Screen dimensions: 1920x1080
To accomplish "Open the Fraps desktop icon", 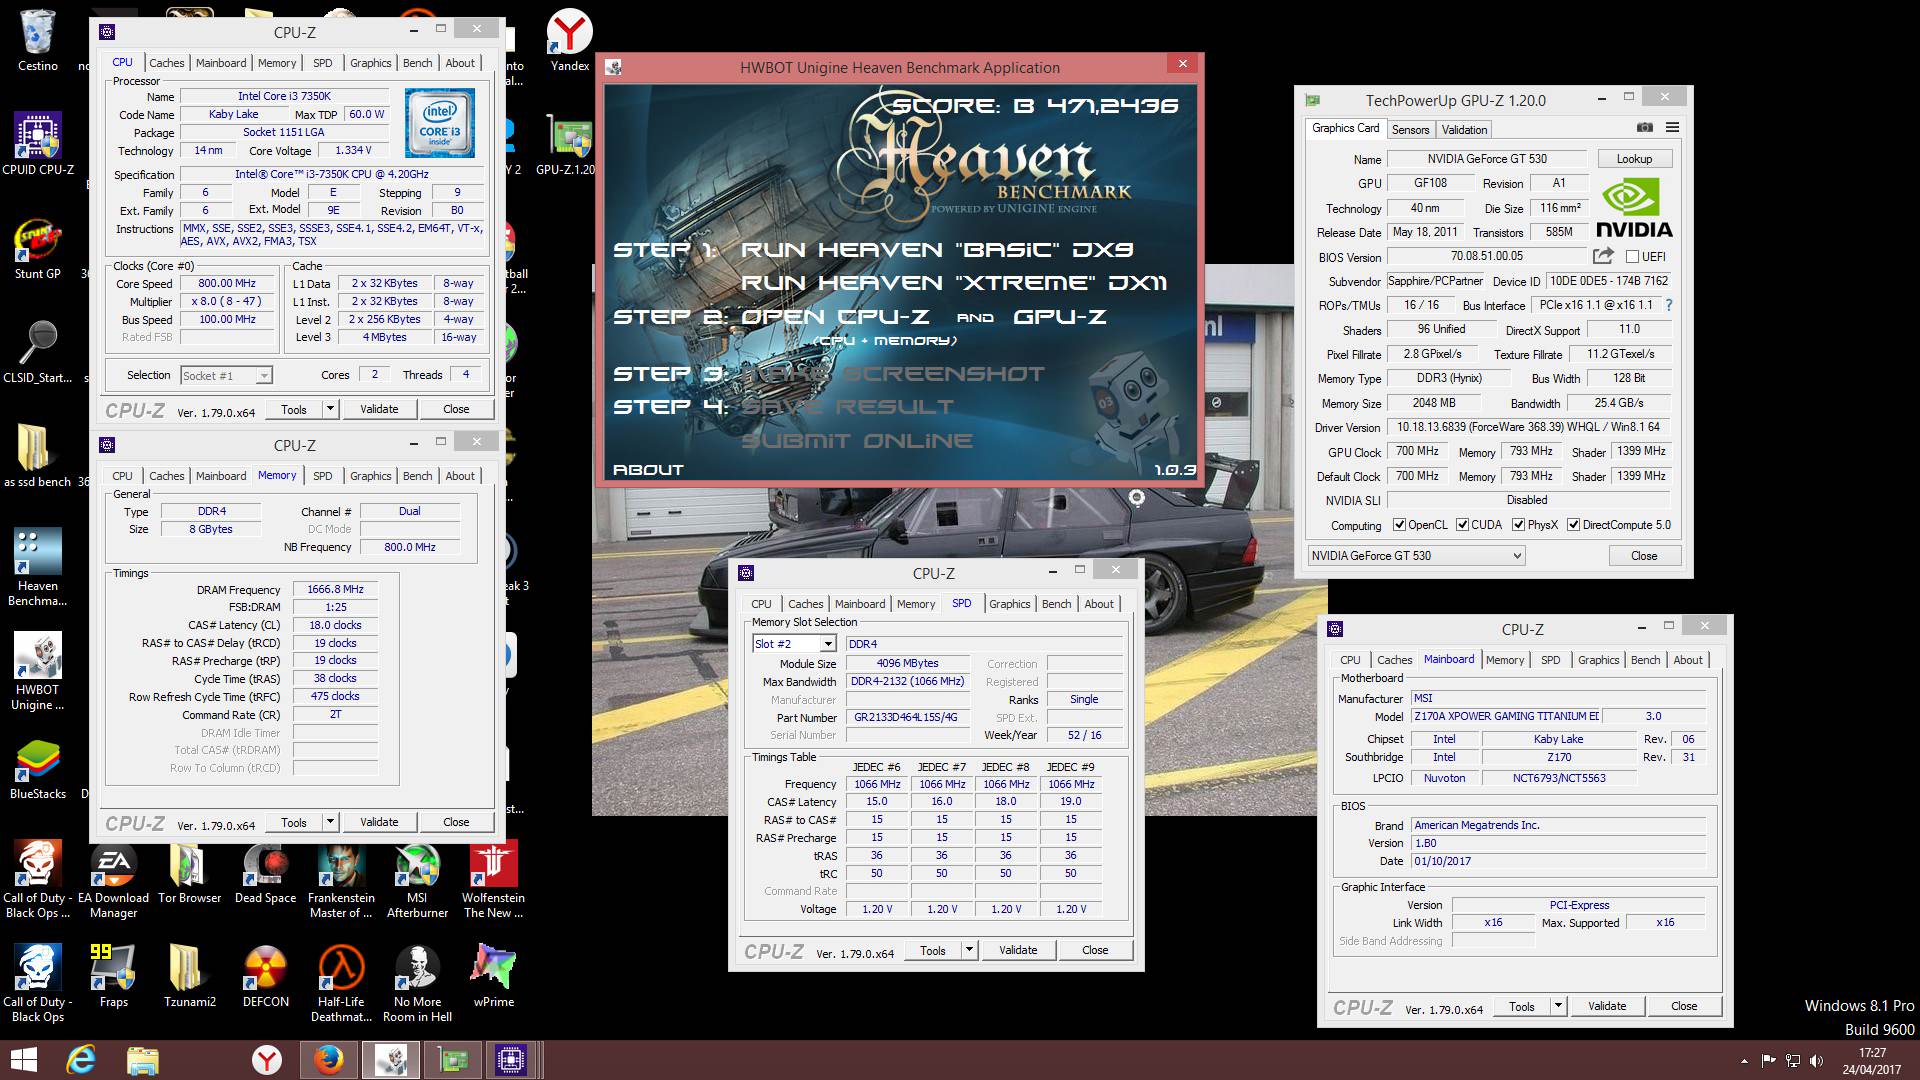I will tap(114, 976).
